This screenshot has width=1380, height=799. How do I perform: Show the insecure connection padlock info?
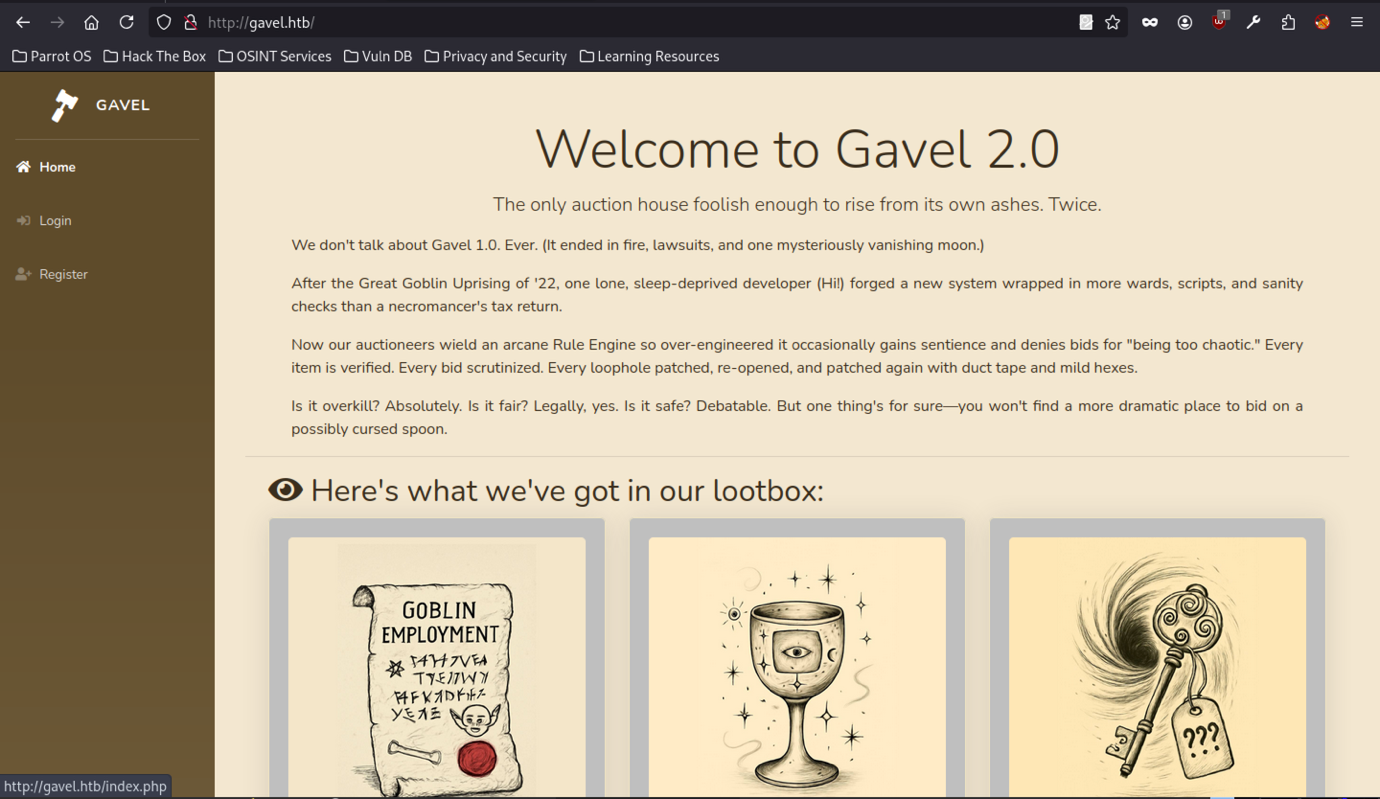[x=190, y=22]
